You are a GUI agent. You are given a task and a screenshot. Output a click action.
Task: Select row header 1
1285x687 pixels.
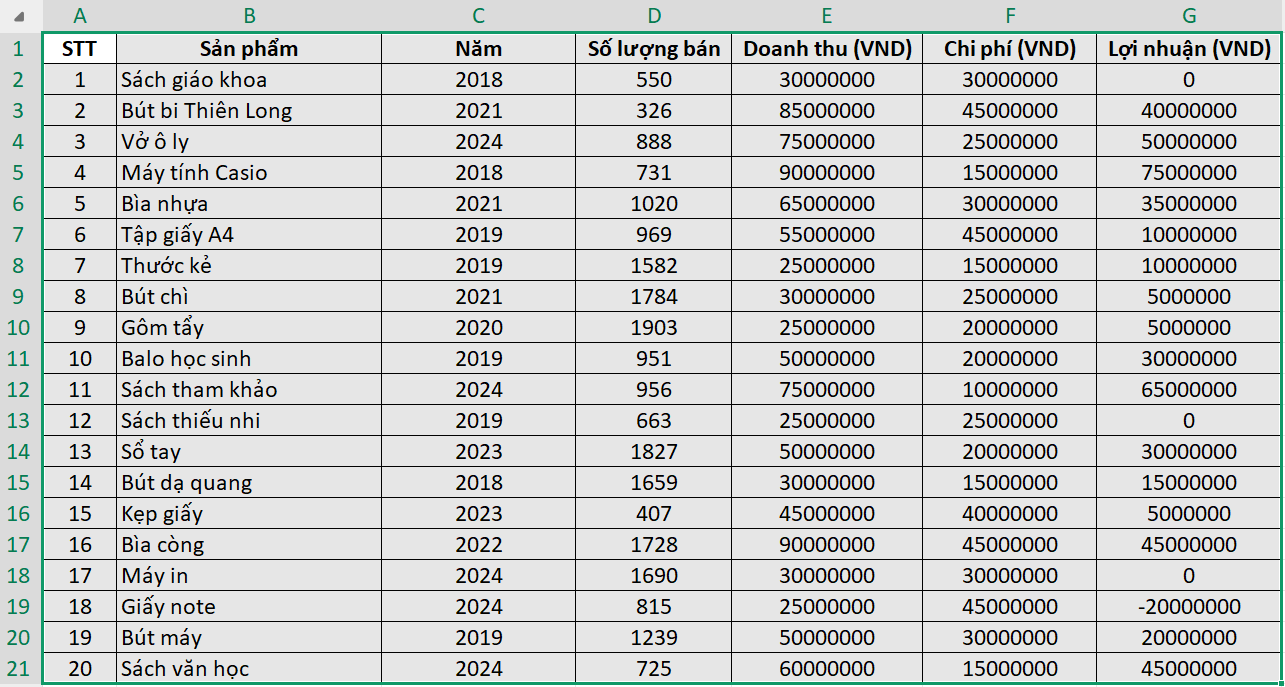coord(20,49)
